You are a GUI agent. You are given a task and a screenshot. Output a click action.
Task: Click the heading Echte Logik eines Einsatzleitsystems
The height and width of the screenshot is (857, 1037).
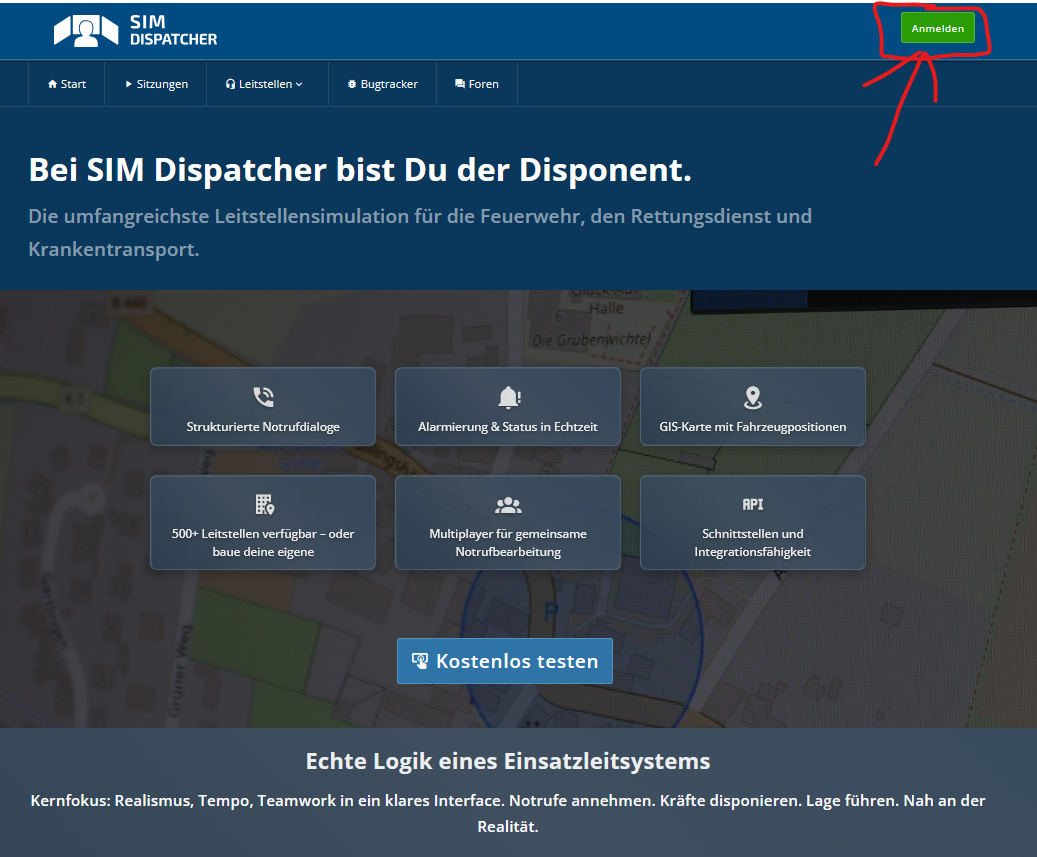508,761
